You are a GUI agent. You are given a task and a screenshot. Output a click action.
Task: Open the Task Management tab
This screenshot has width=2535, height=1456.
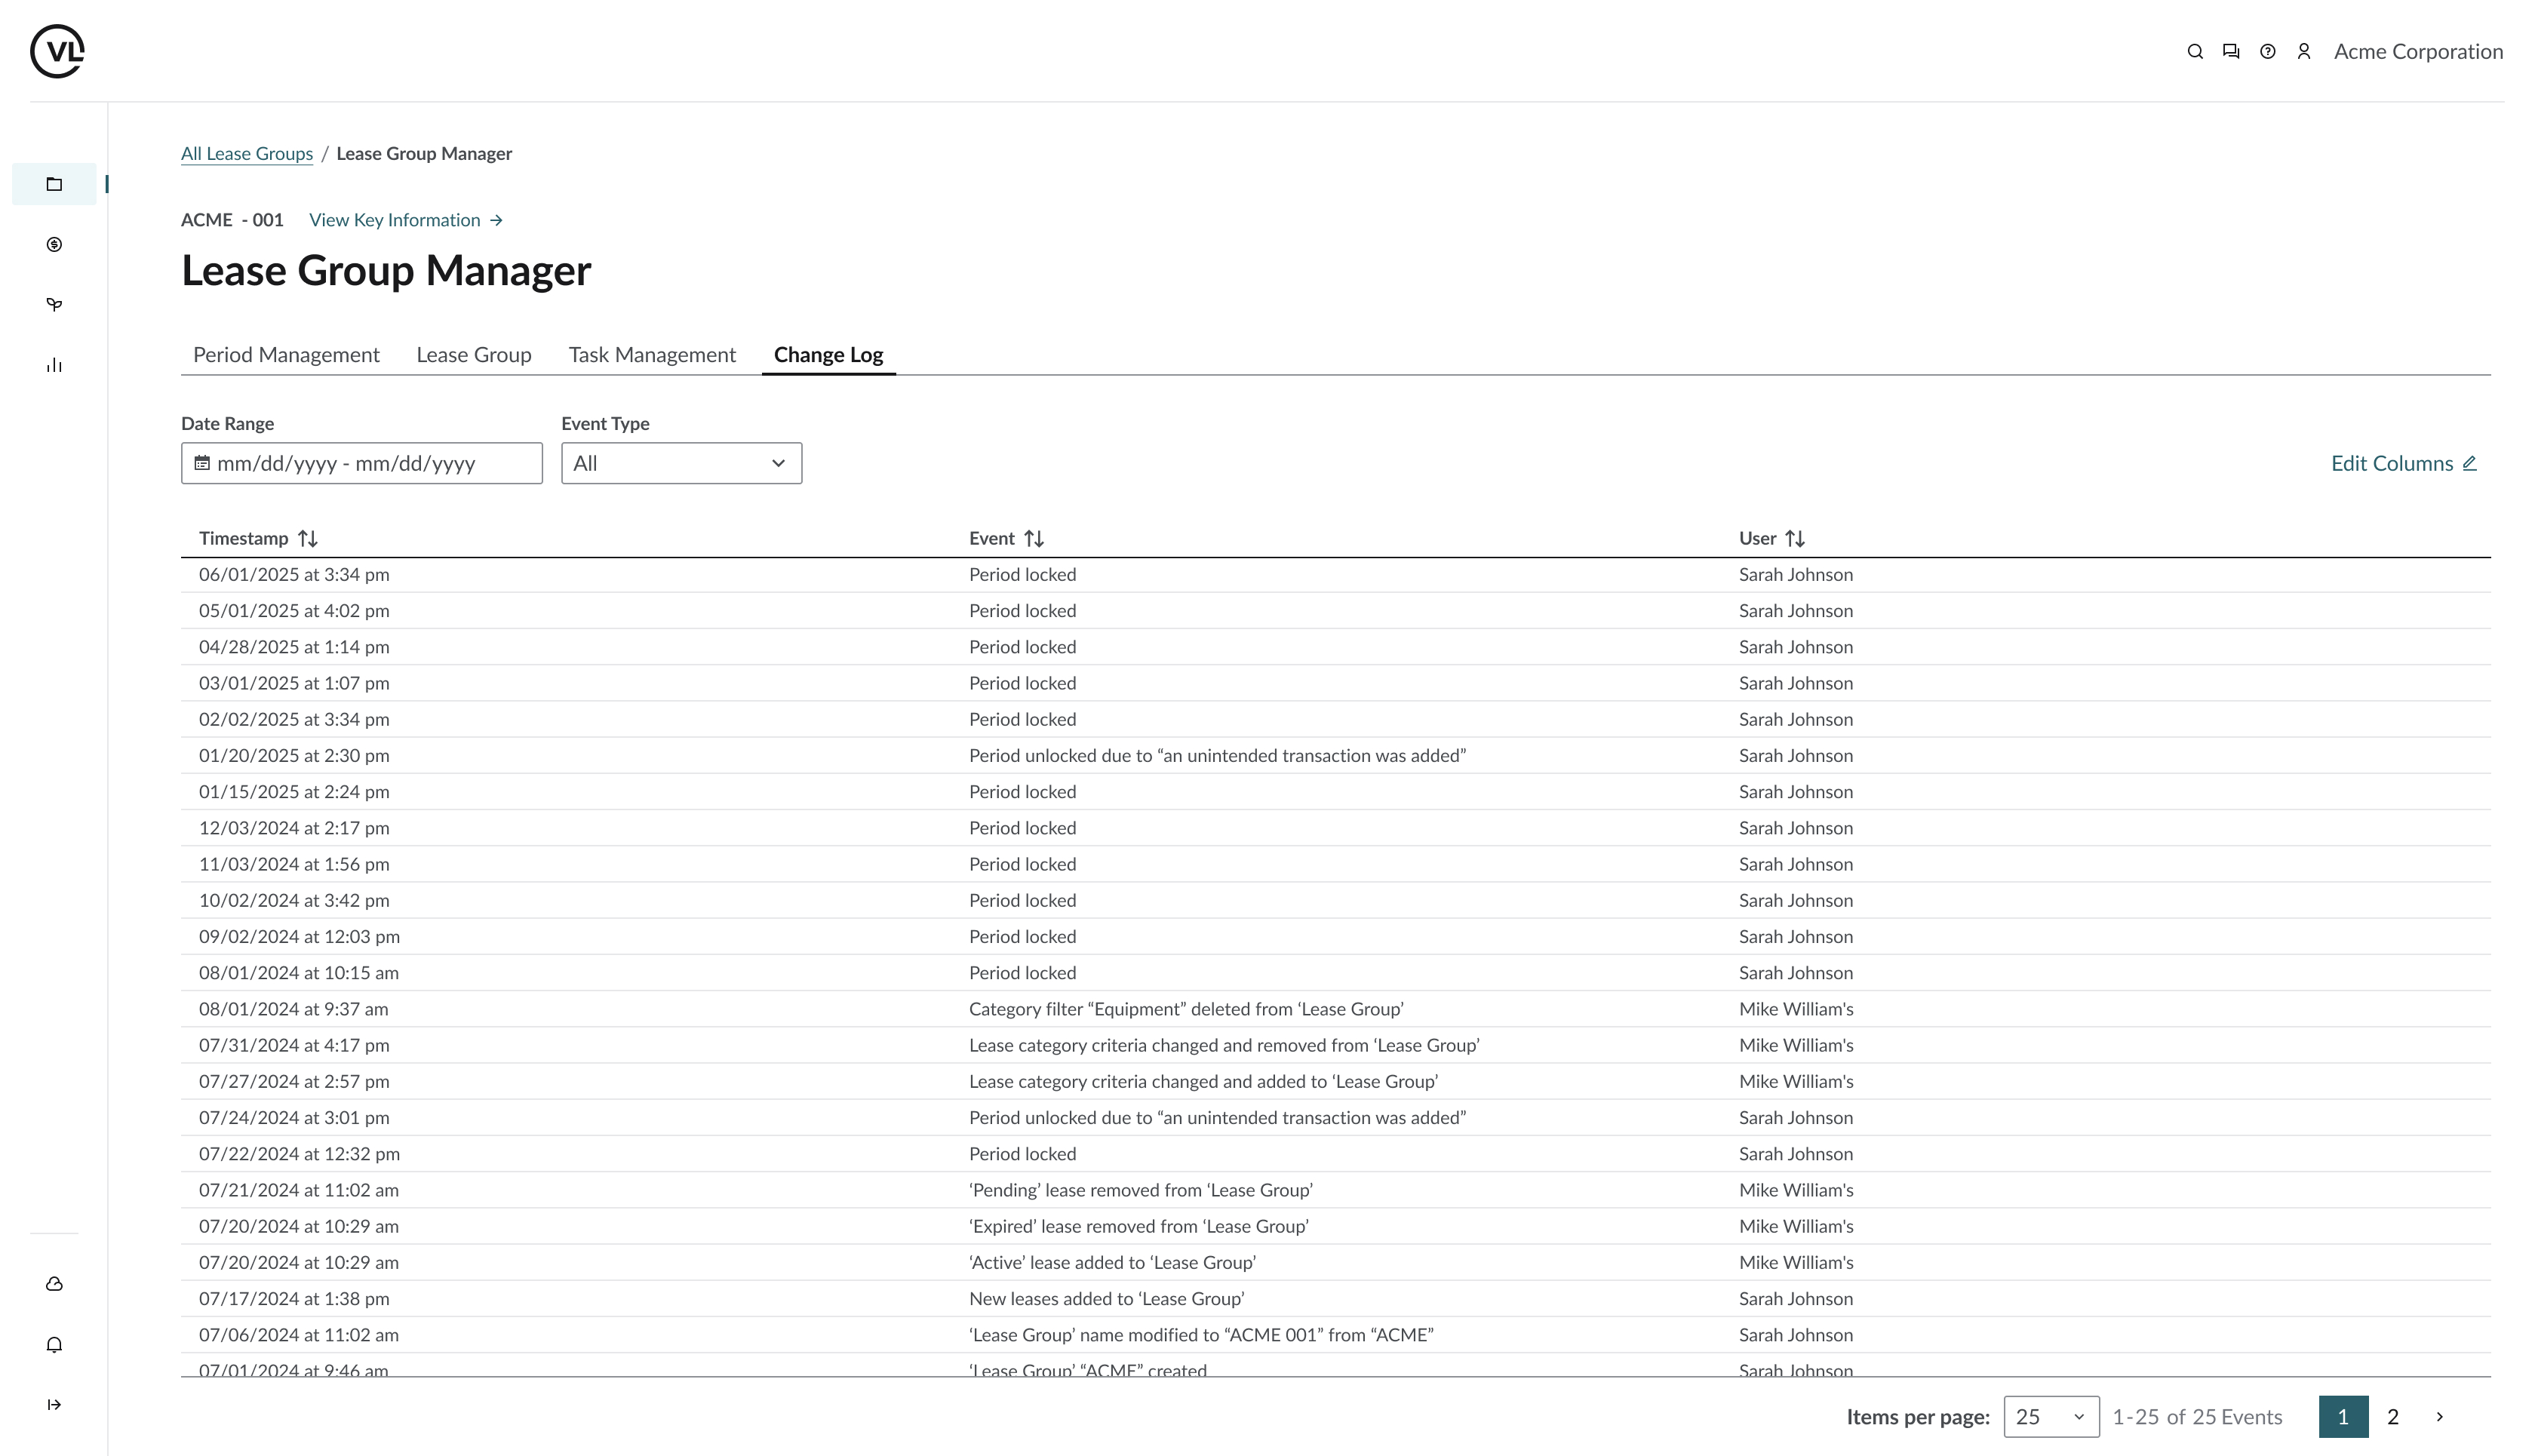point(652,355)
